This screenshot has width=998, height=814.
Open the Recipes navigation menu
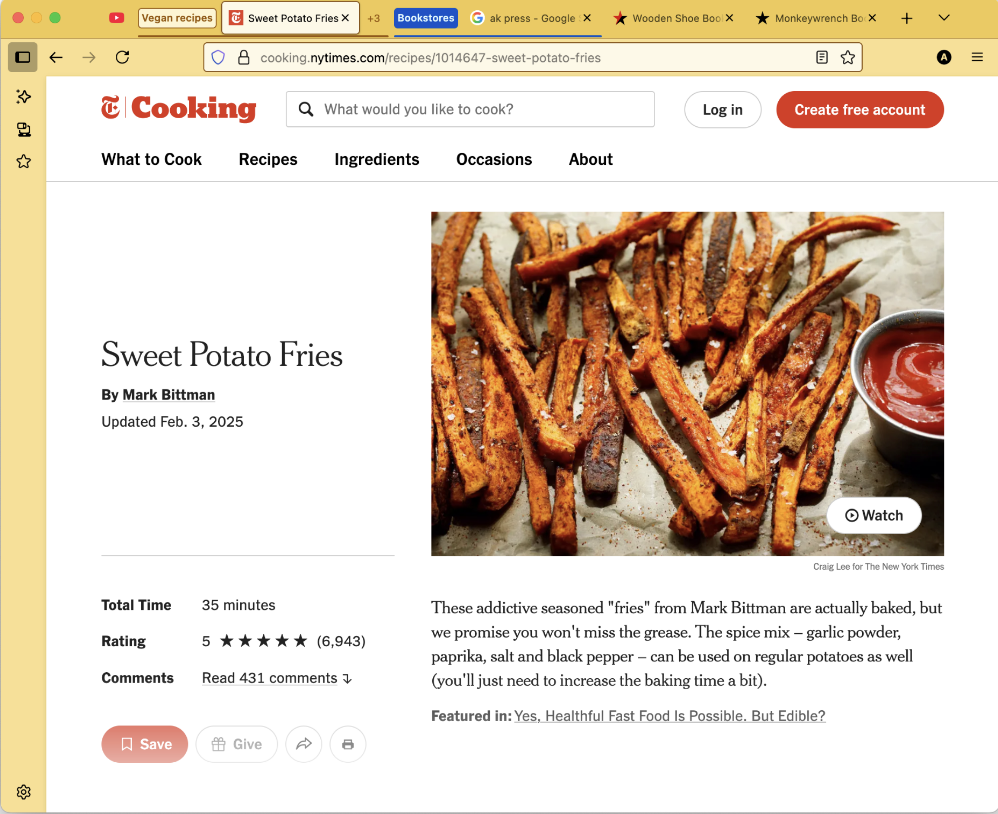[x=268, y=159]
